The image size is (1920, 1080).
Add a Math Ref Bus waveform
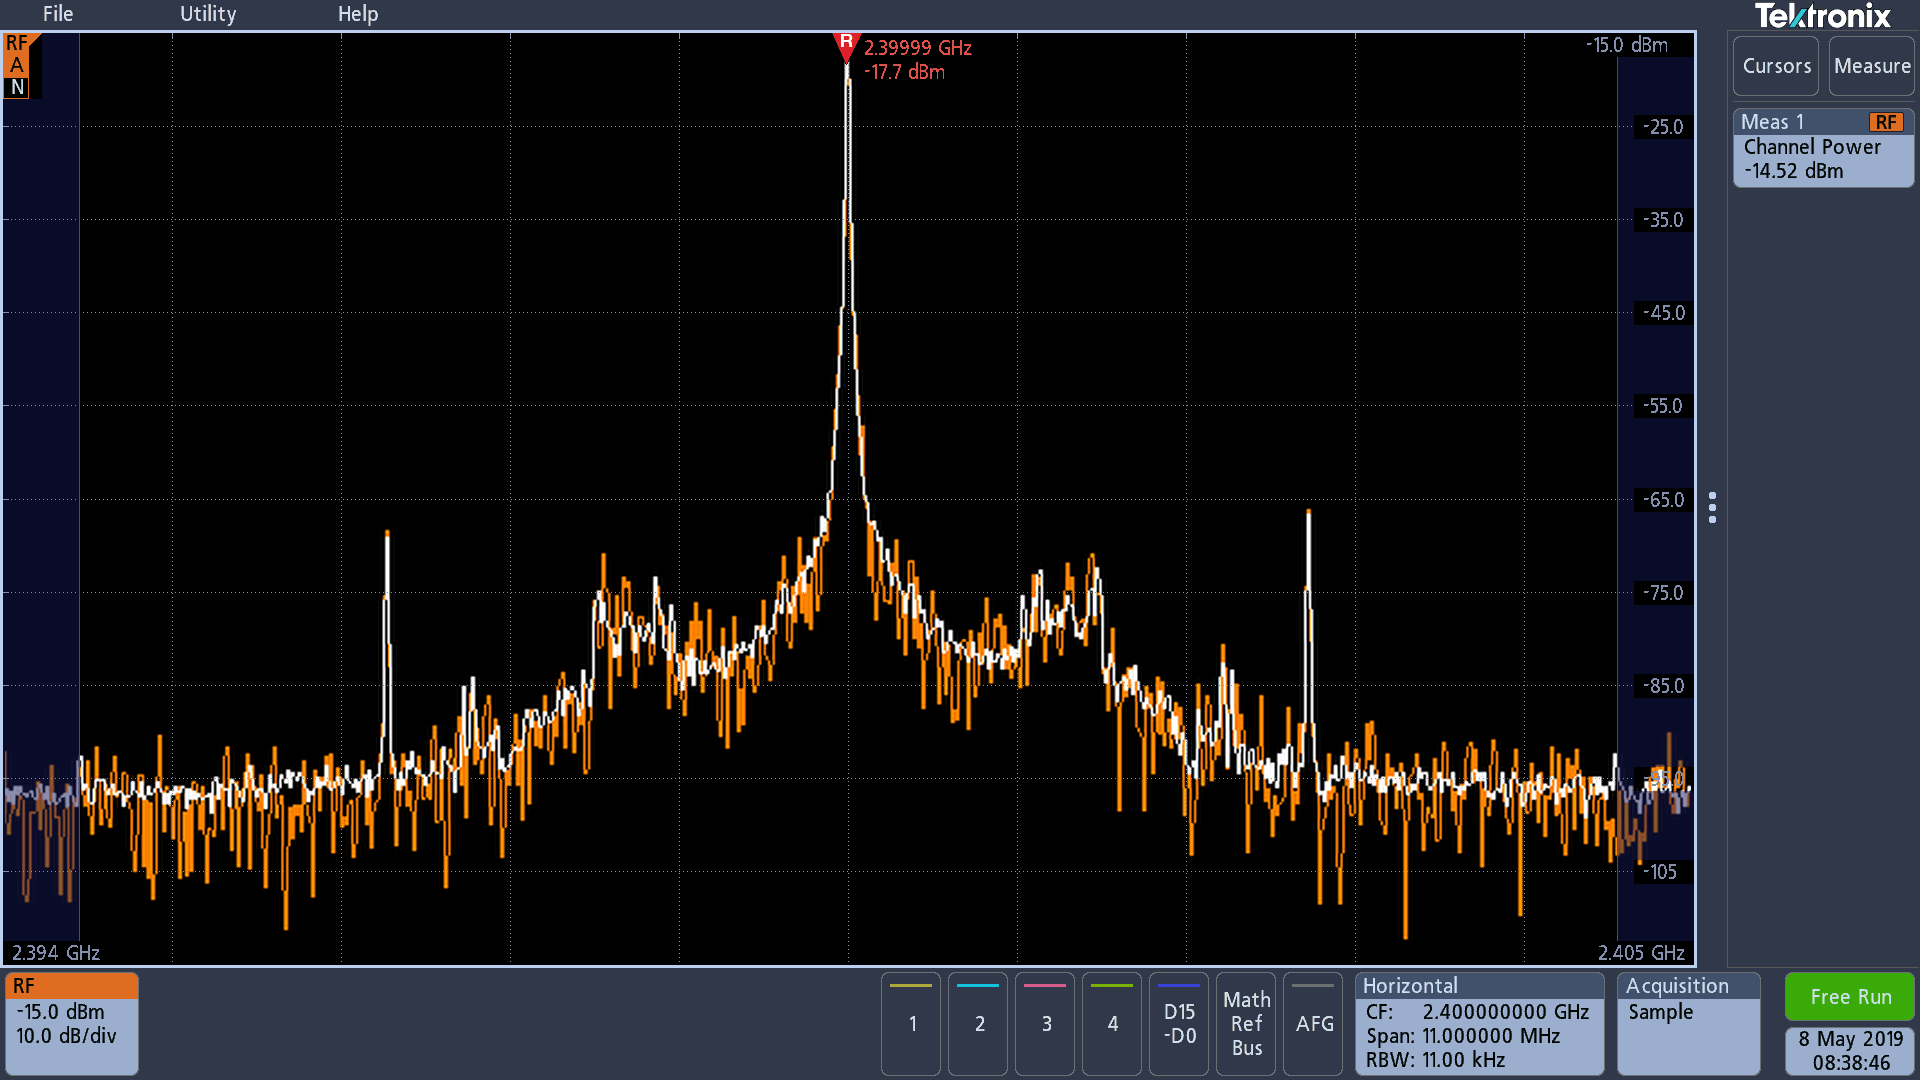pyautogui.click(x=1246, y=1023)
